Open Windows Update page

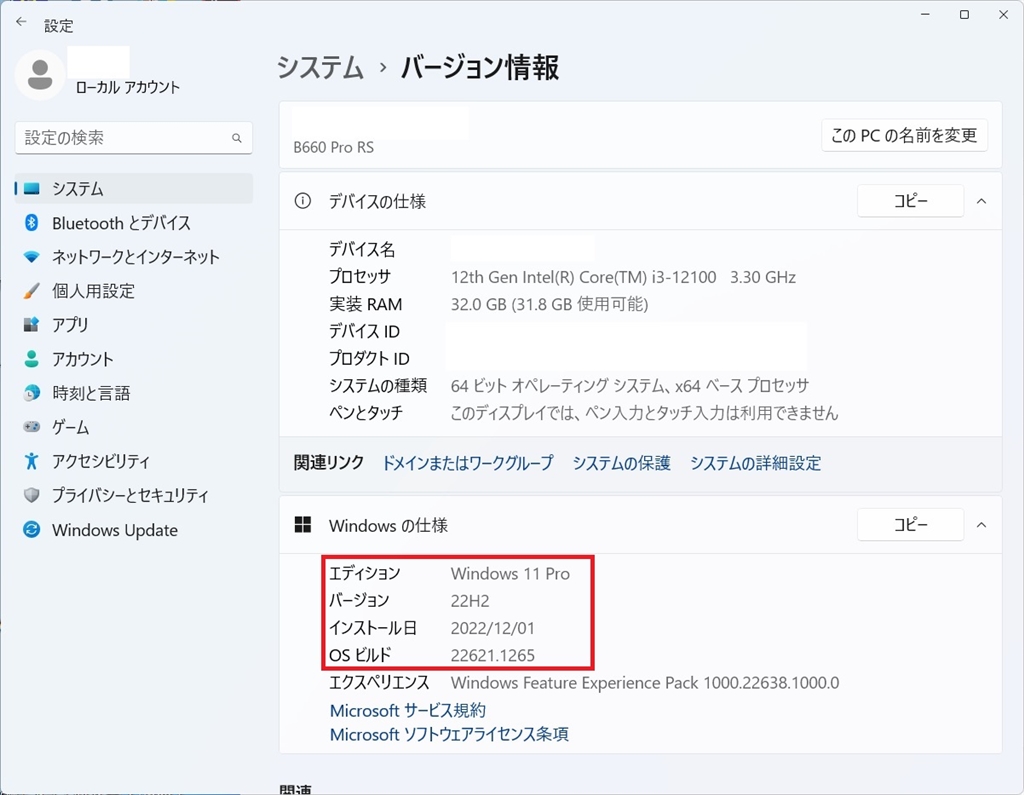point(134,529)
